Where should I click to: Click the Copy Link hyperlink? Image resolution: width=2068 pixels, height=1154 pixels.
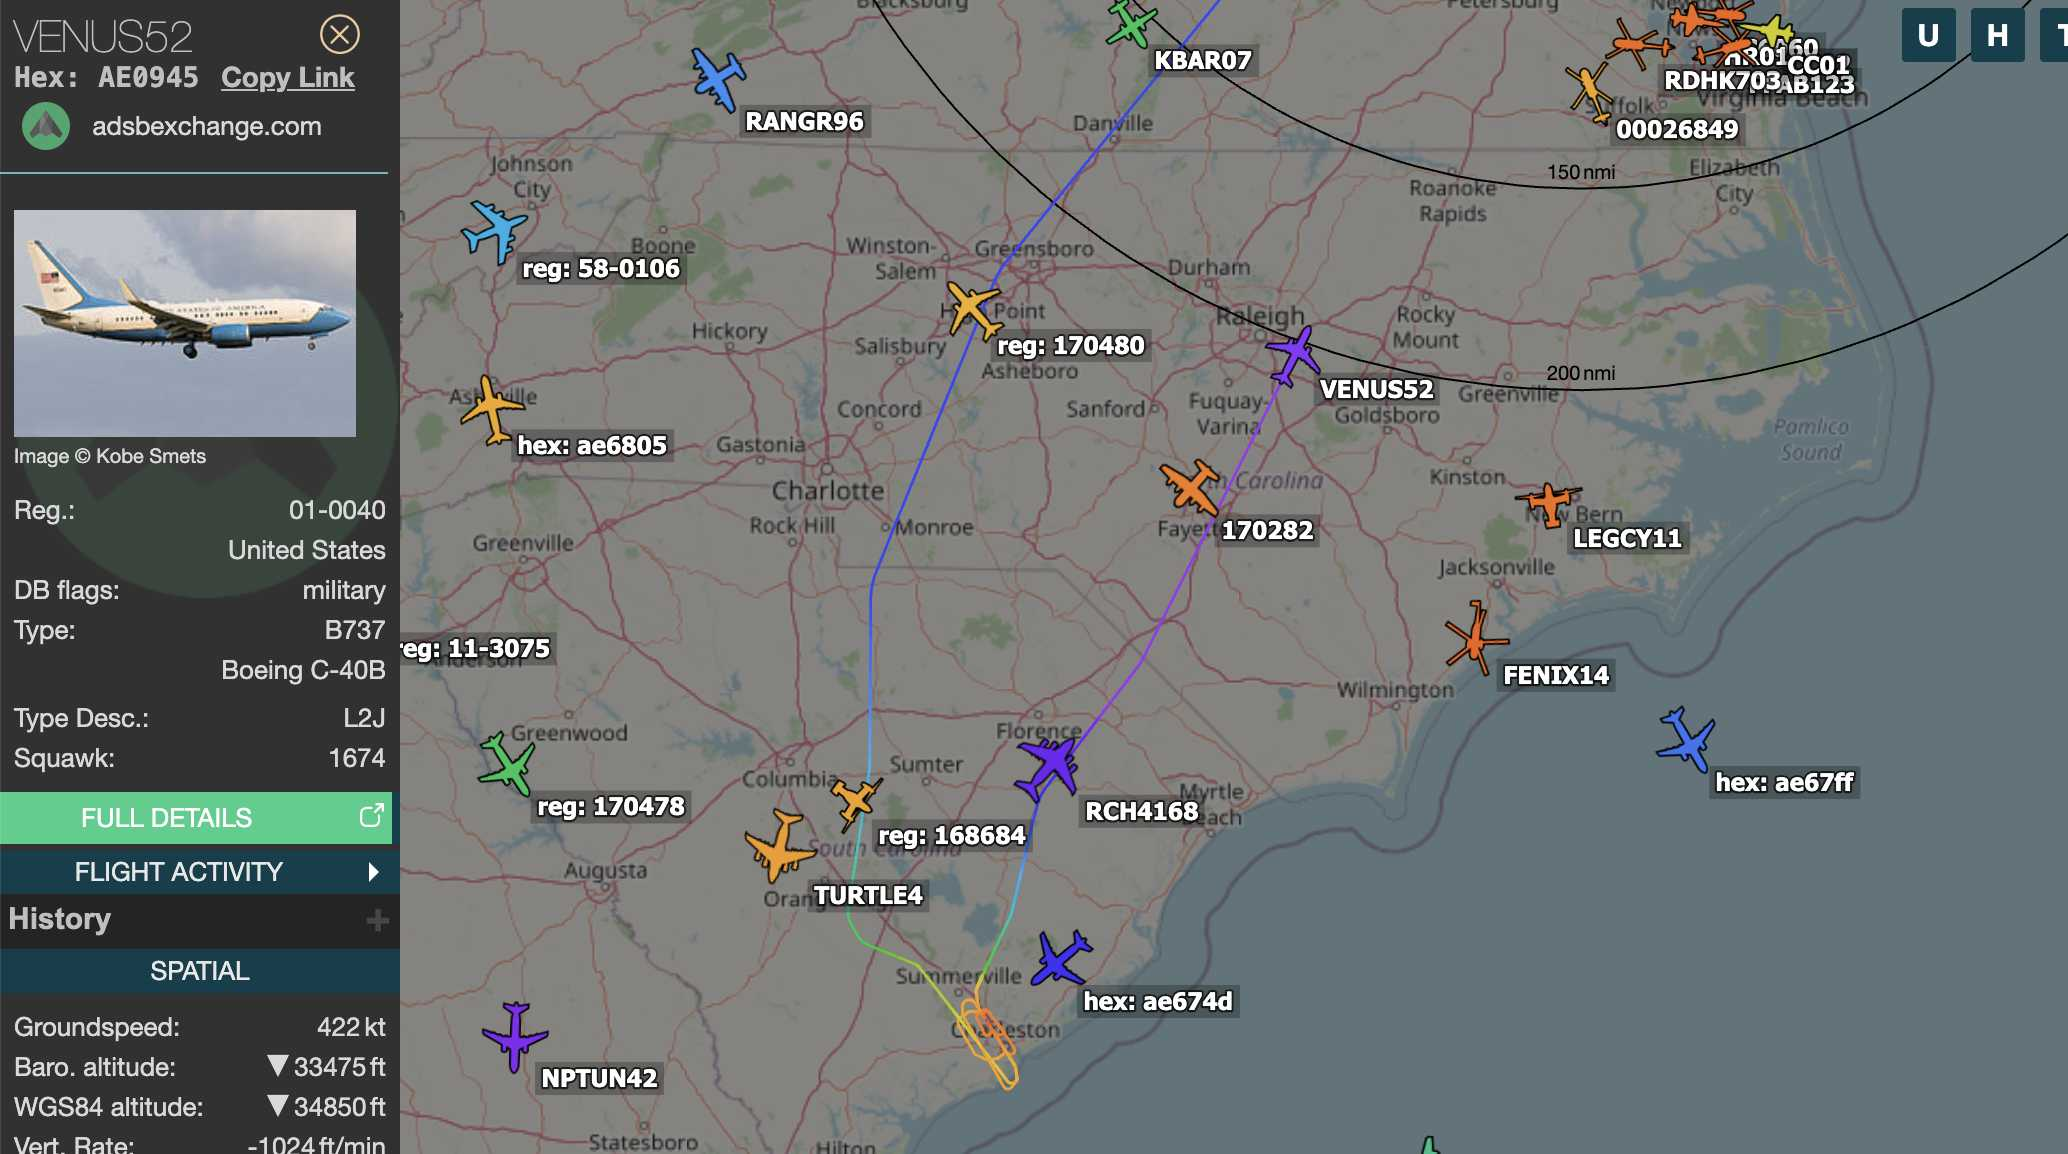coord(288,78)
